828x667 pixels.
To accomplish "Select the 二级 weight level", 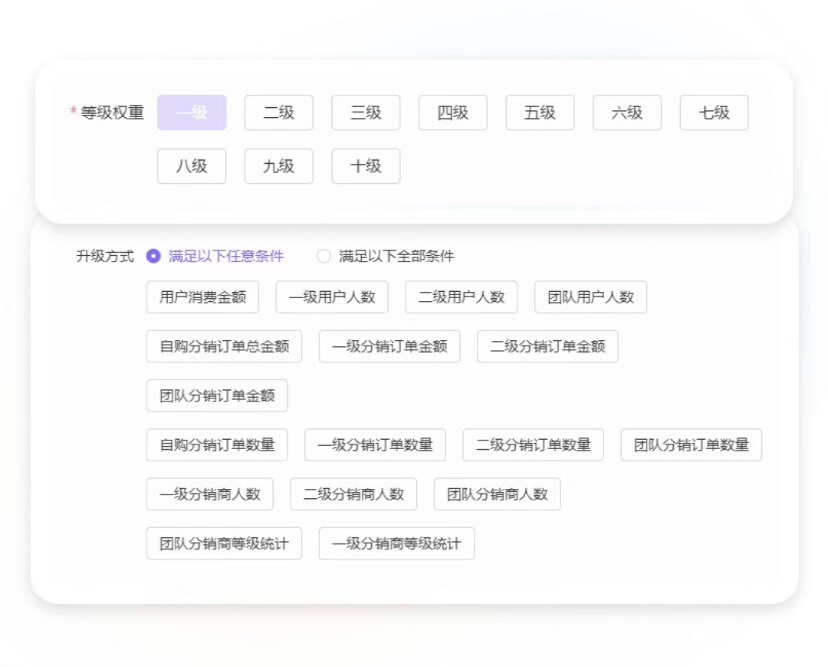I will pyautogui.click(x=279, y=113).
